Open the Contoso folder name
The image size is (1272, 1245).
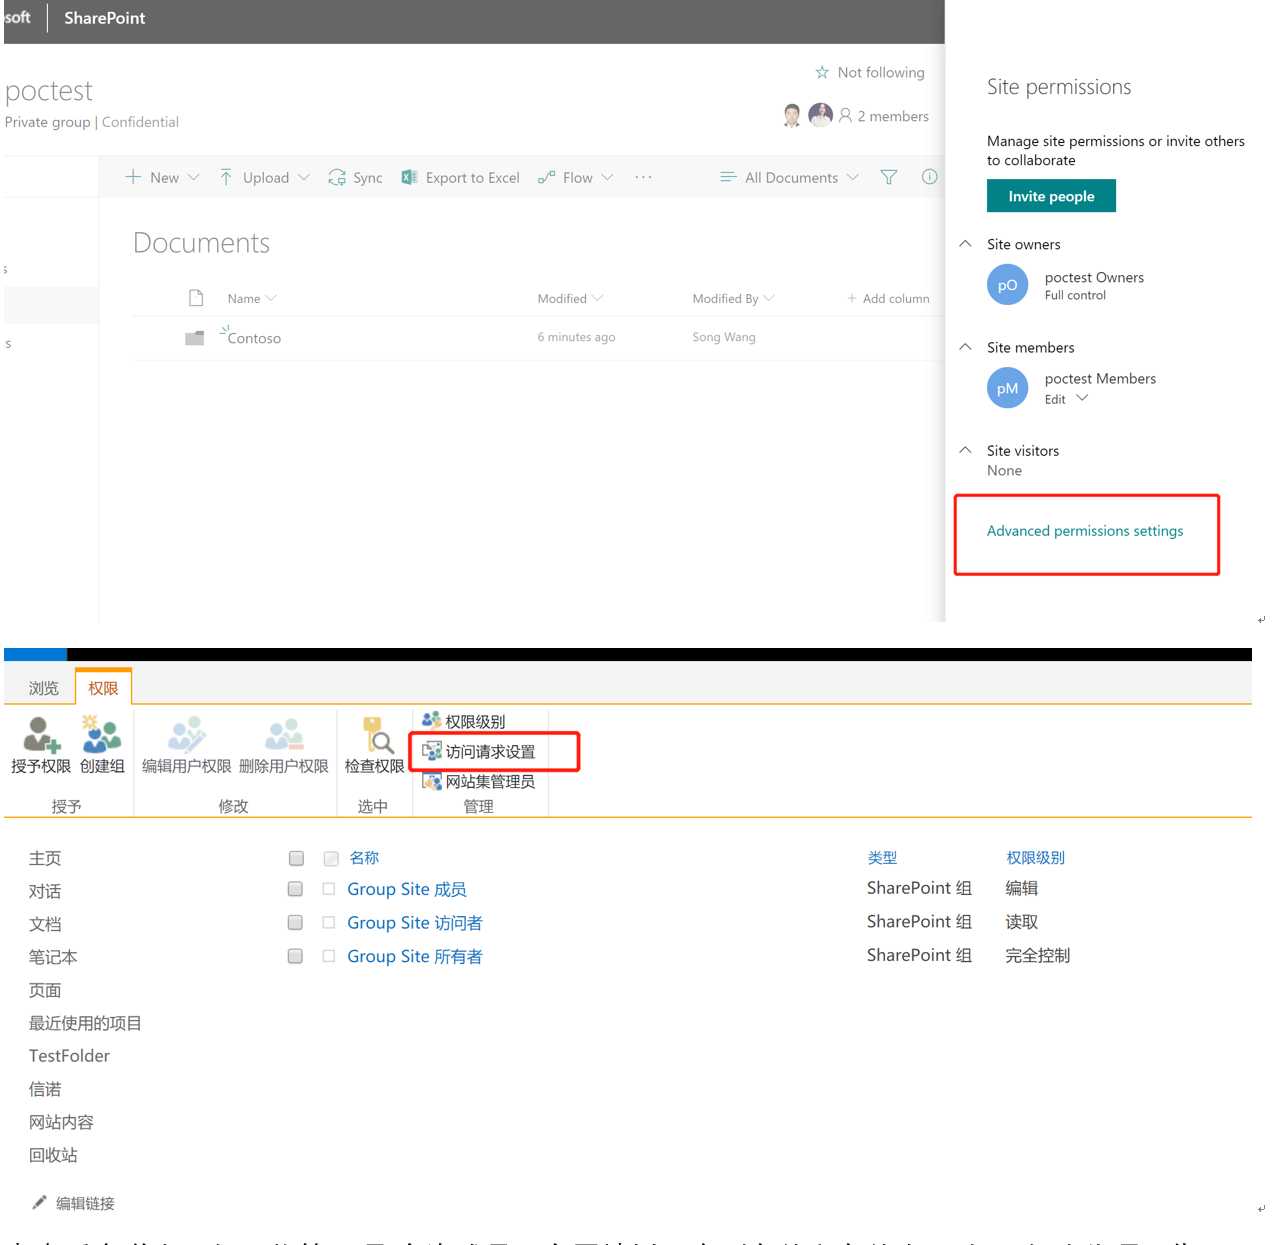pos(254,338)
